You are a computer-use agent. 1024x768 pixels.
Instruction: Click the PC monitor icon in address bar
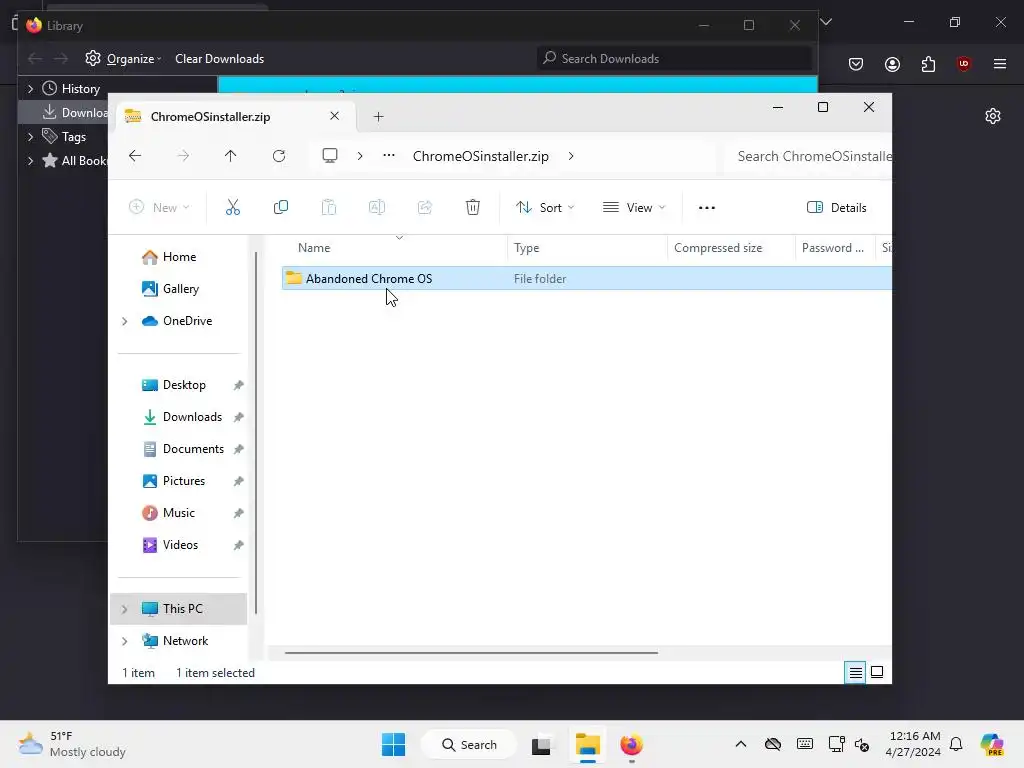pyautogui.click(x=330, y=155)
